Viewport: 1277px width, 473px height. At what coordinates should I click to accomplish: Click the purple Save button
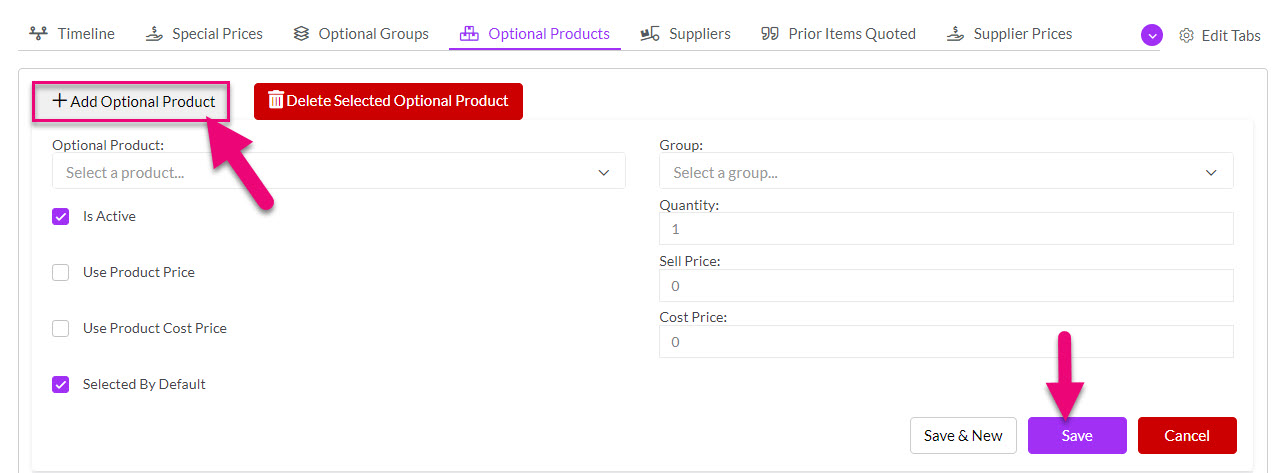[1077, 435]
